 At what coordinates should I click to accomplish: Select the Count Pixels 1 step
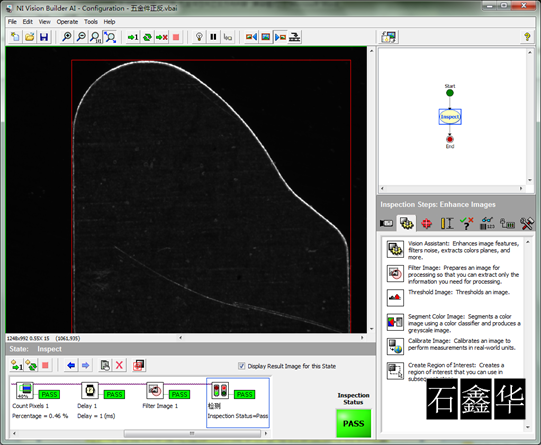tap(36, 400)
